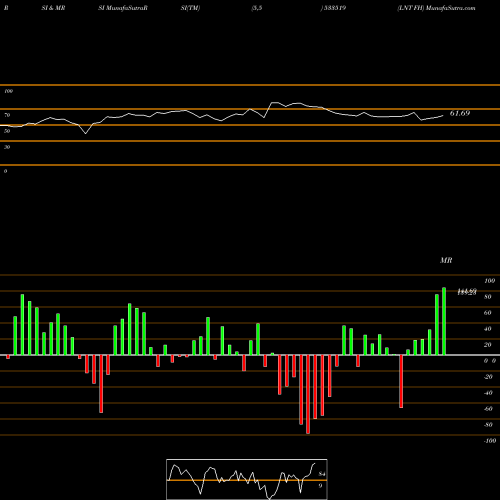The image size is (500, 500).
Task: Click the MR histogram title label
Action: point(446,260)
